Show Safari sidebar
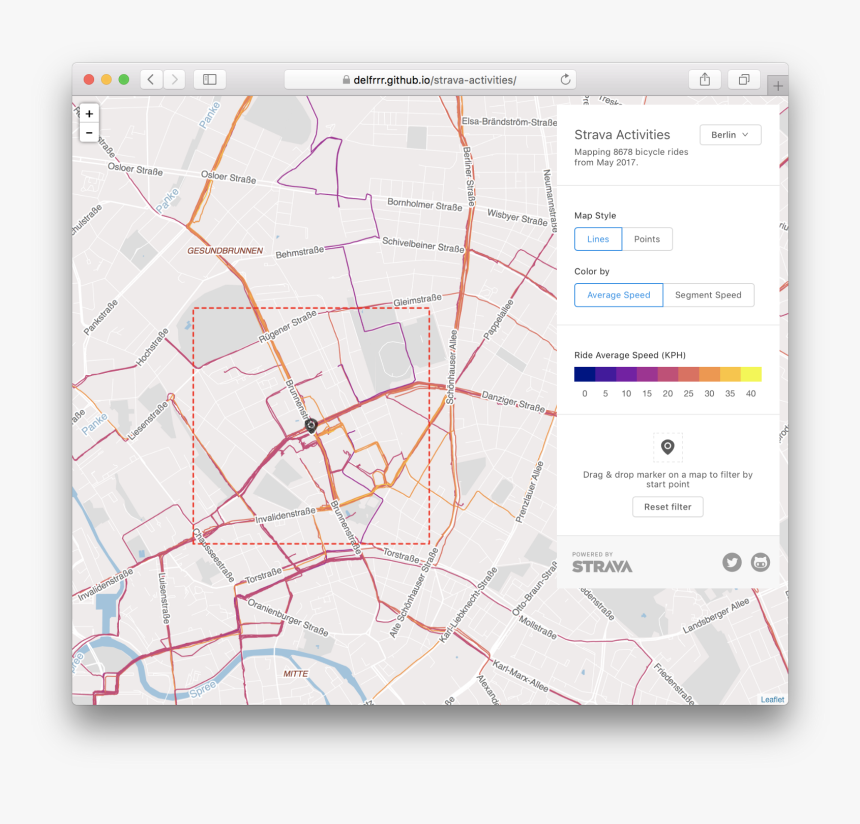Viewport: 860px width, 824px height. pos(210,79)
